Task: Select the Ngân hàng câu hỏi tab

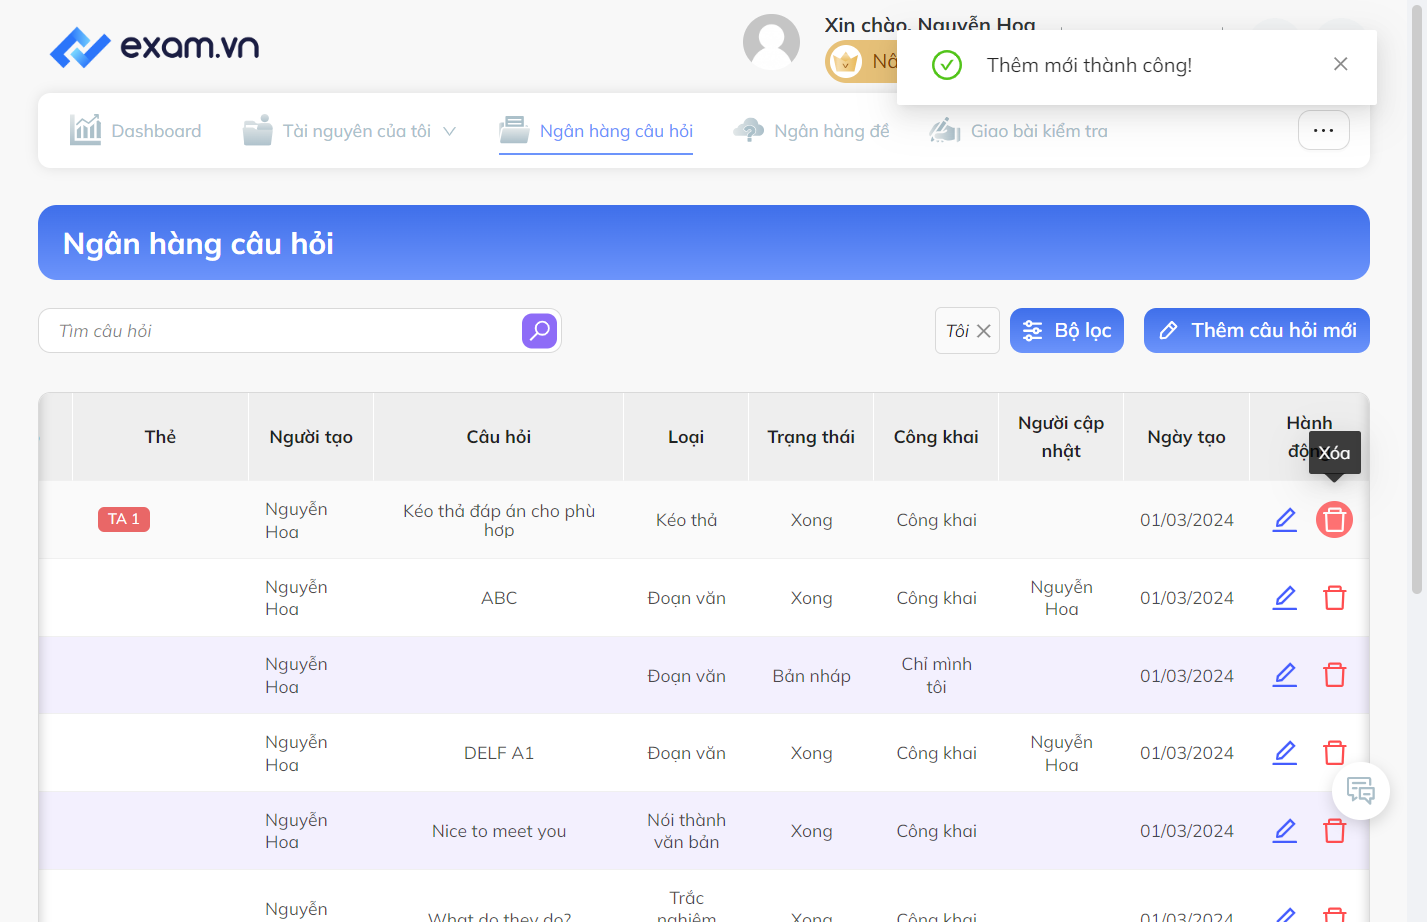Action: coord(596,130)
